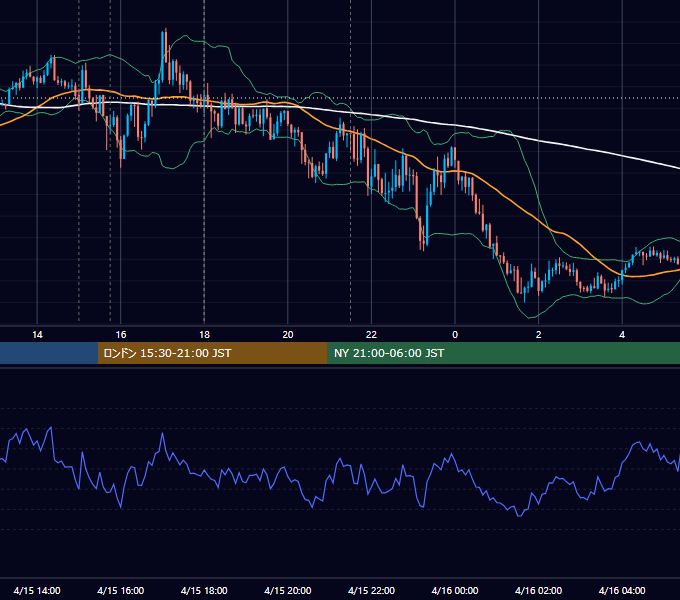Click the 4/15 18:00 date label
The height and width of the screenshot is (600, 680).
pos(204,590)
